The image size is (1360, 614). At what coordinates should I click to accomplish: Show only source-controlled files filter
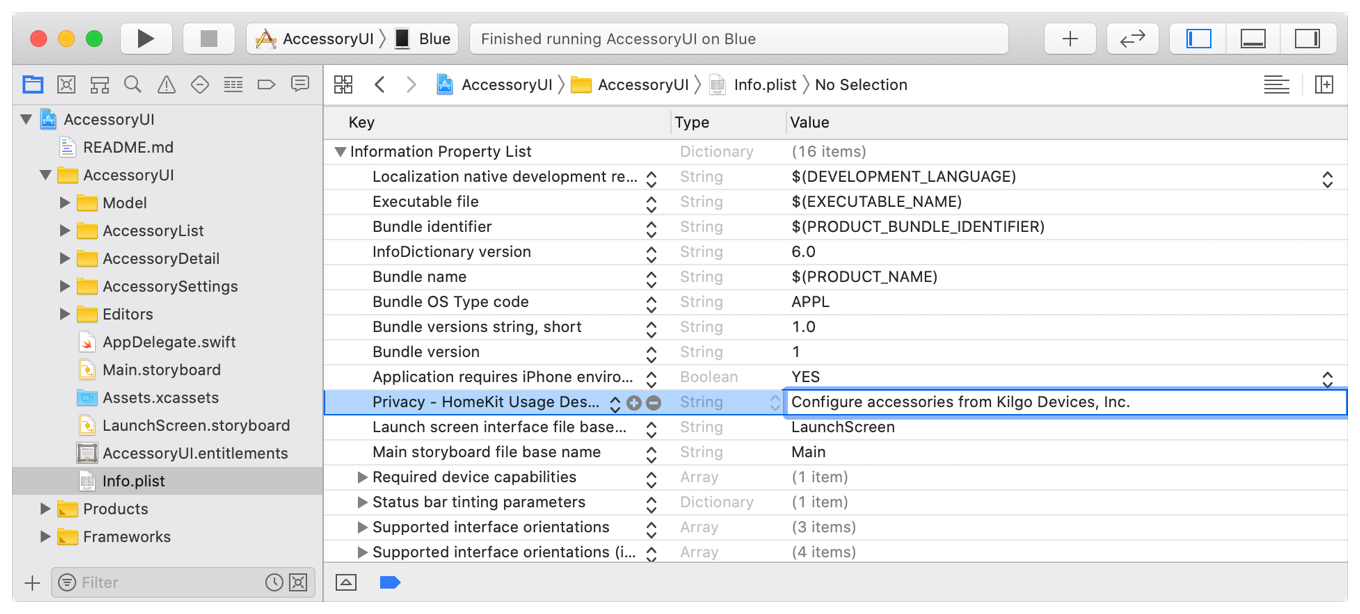pos(298,582)
